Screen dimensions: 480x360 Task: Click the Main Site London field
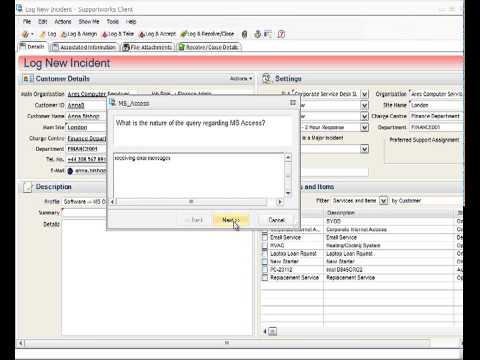[86, 127]
